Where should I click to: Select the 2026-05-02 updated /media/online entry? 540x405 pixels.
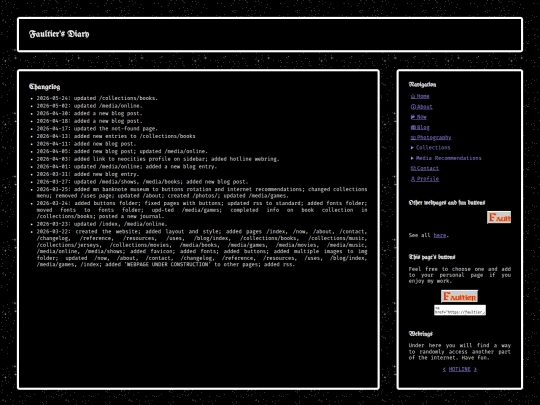(90, 106)
